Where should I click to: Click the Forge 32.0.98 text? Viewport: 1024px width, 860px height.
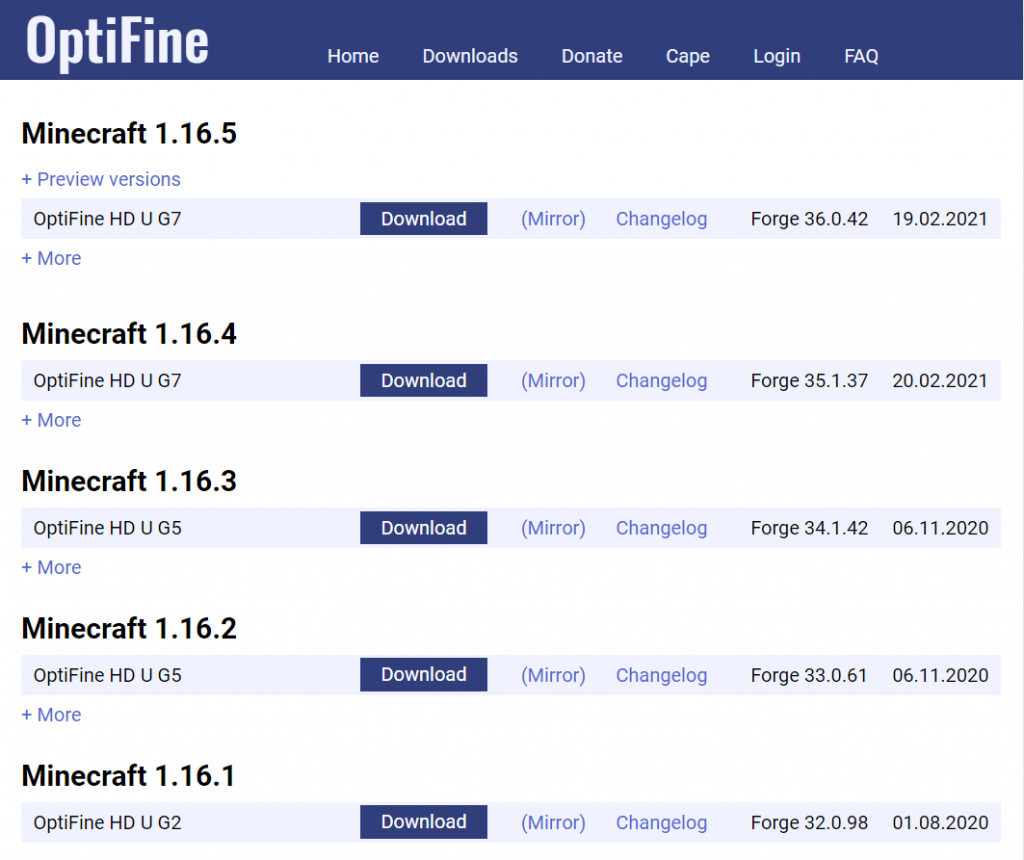coord(809,822)
